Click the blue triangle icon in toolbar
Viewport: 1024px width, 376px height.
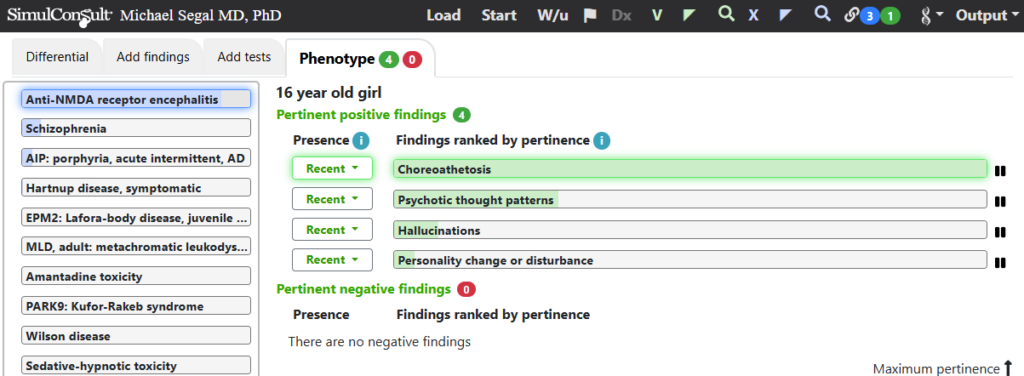tap(786, 16)
